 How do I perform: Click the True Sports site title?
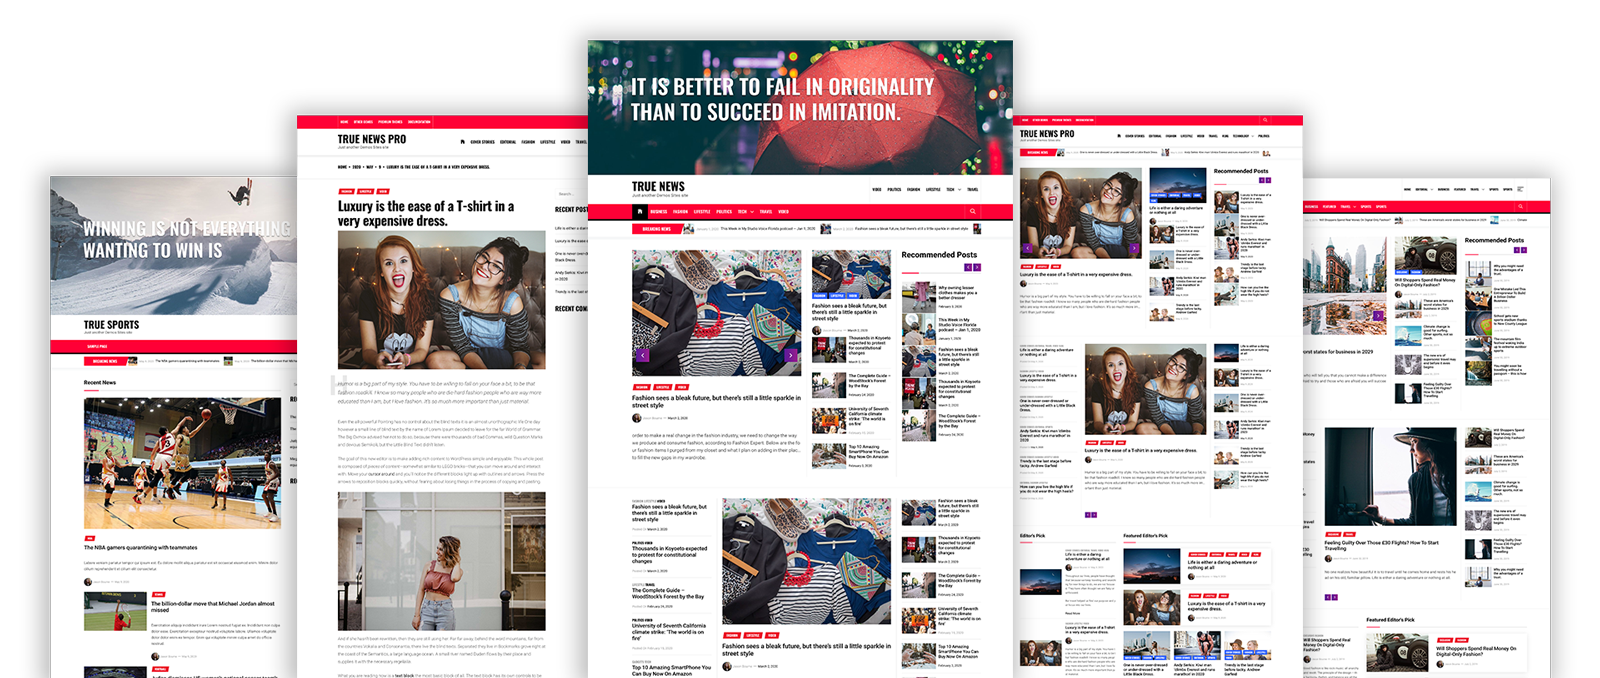point(111,325)
